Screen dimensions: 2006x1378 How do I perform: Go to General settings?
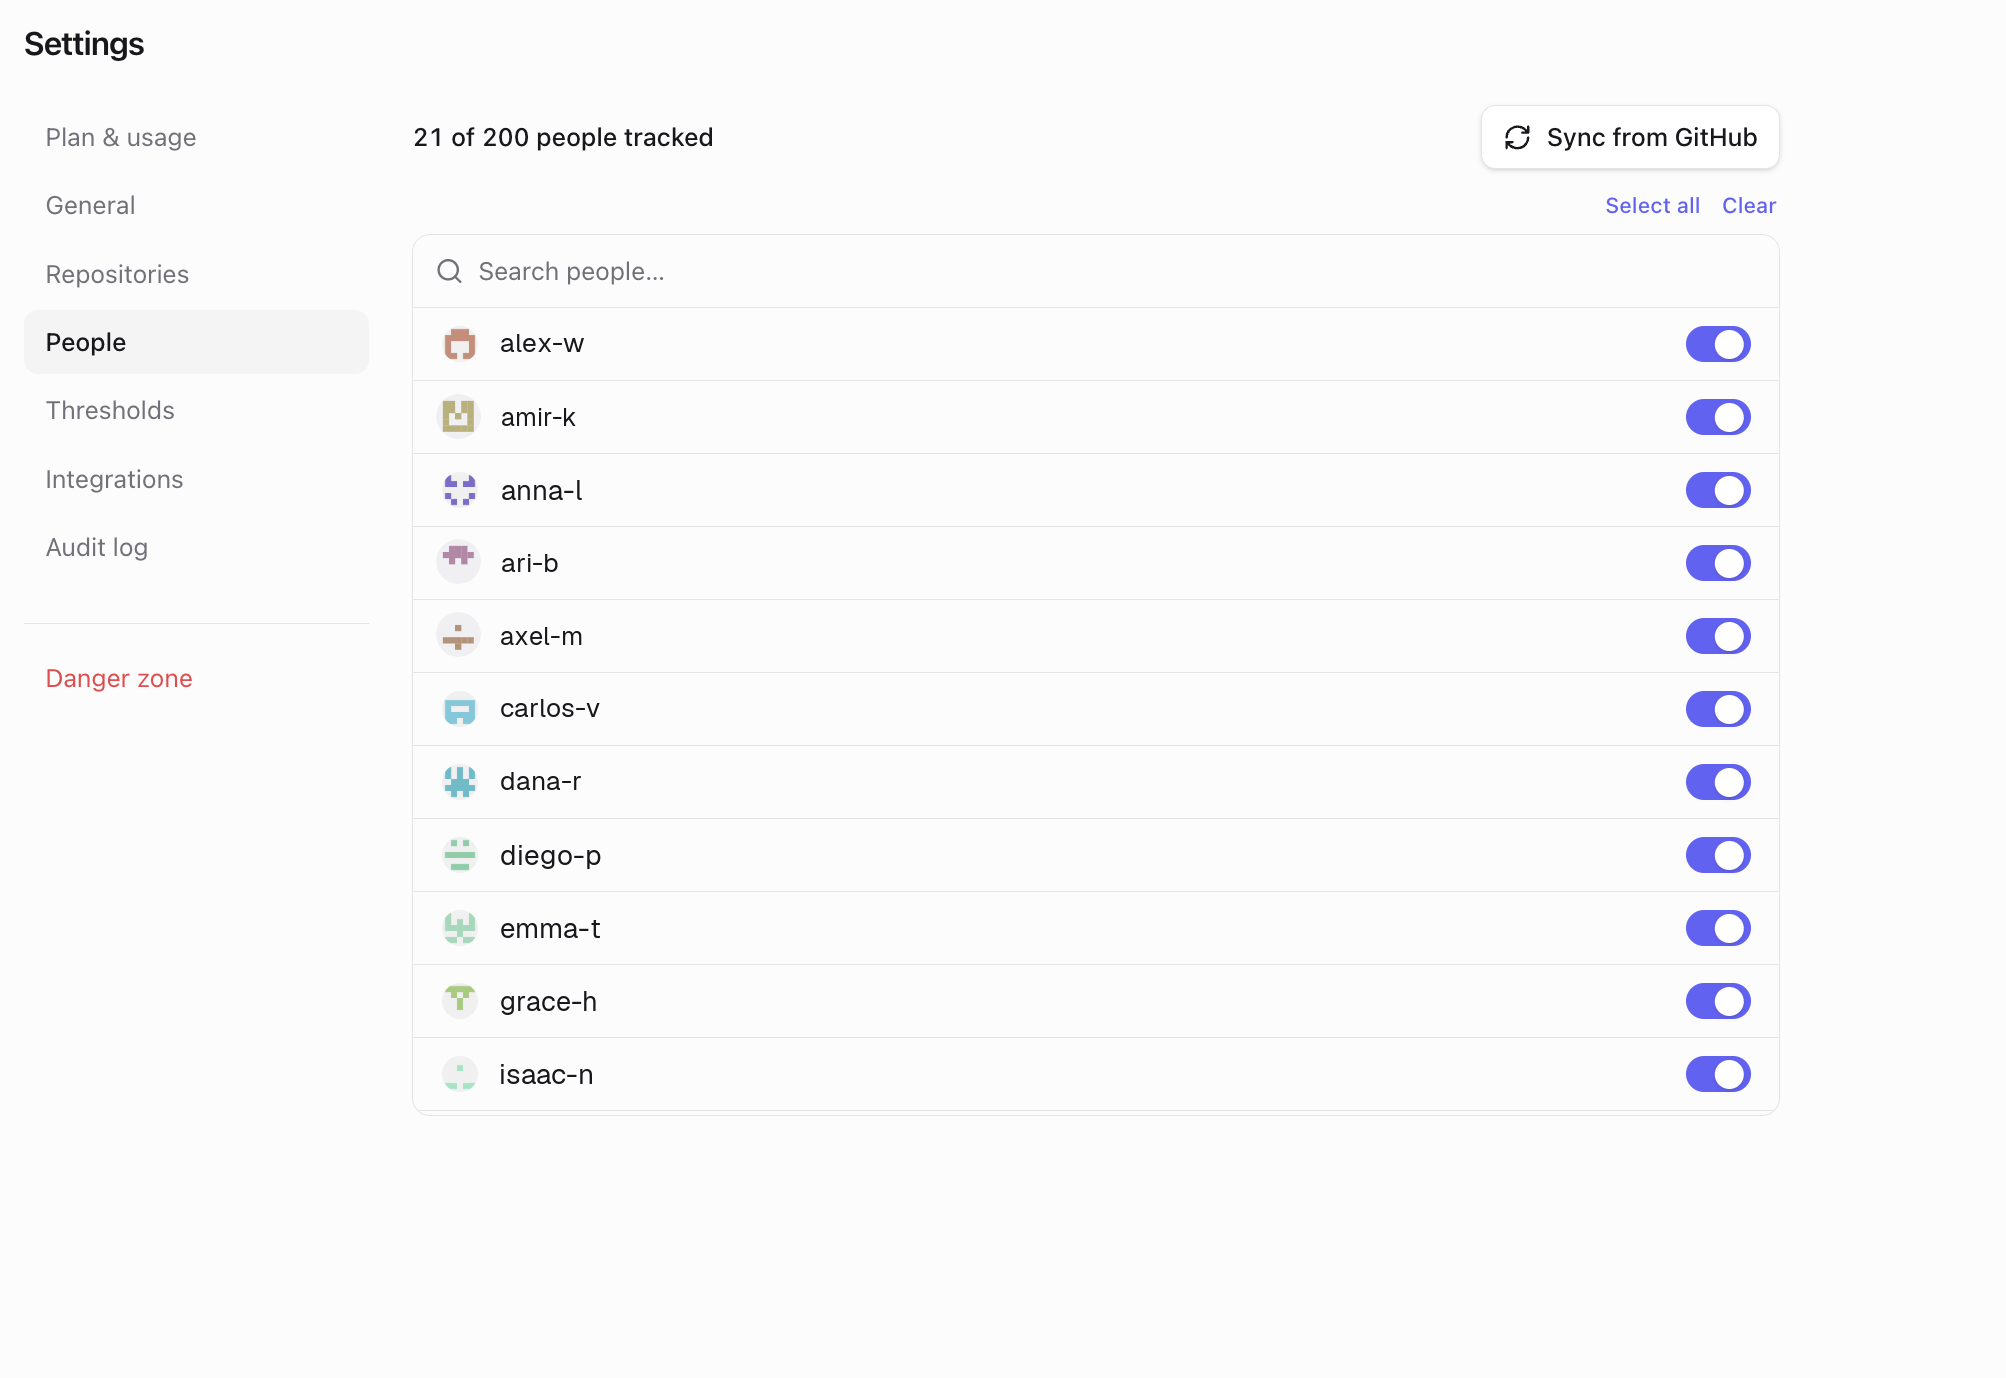[196, 205]
